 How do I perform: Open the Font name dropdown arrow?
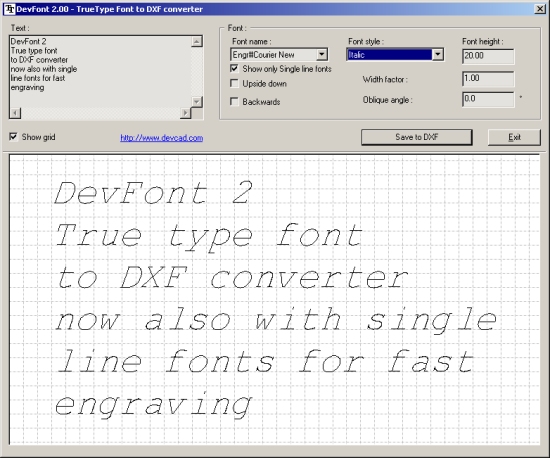(322, 54)
